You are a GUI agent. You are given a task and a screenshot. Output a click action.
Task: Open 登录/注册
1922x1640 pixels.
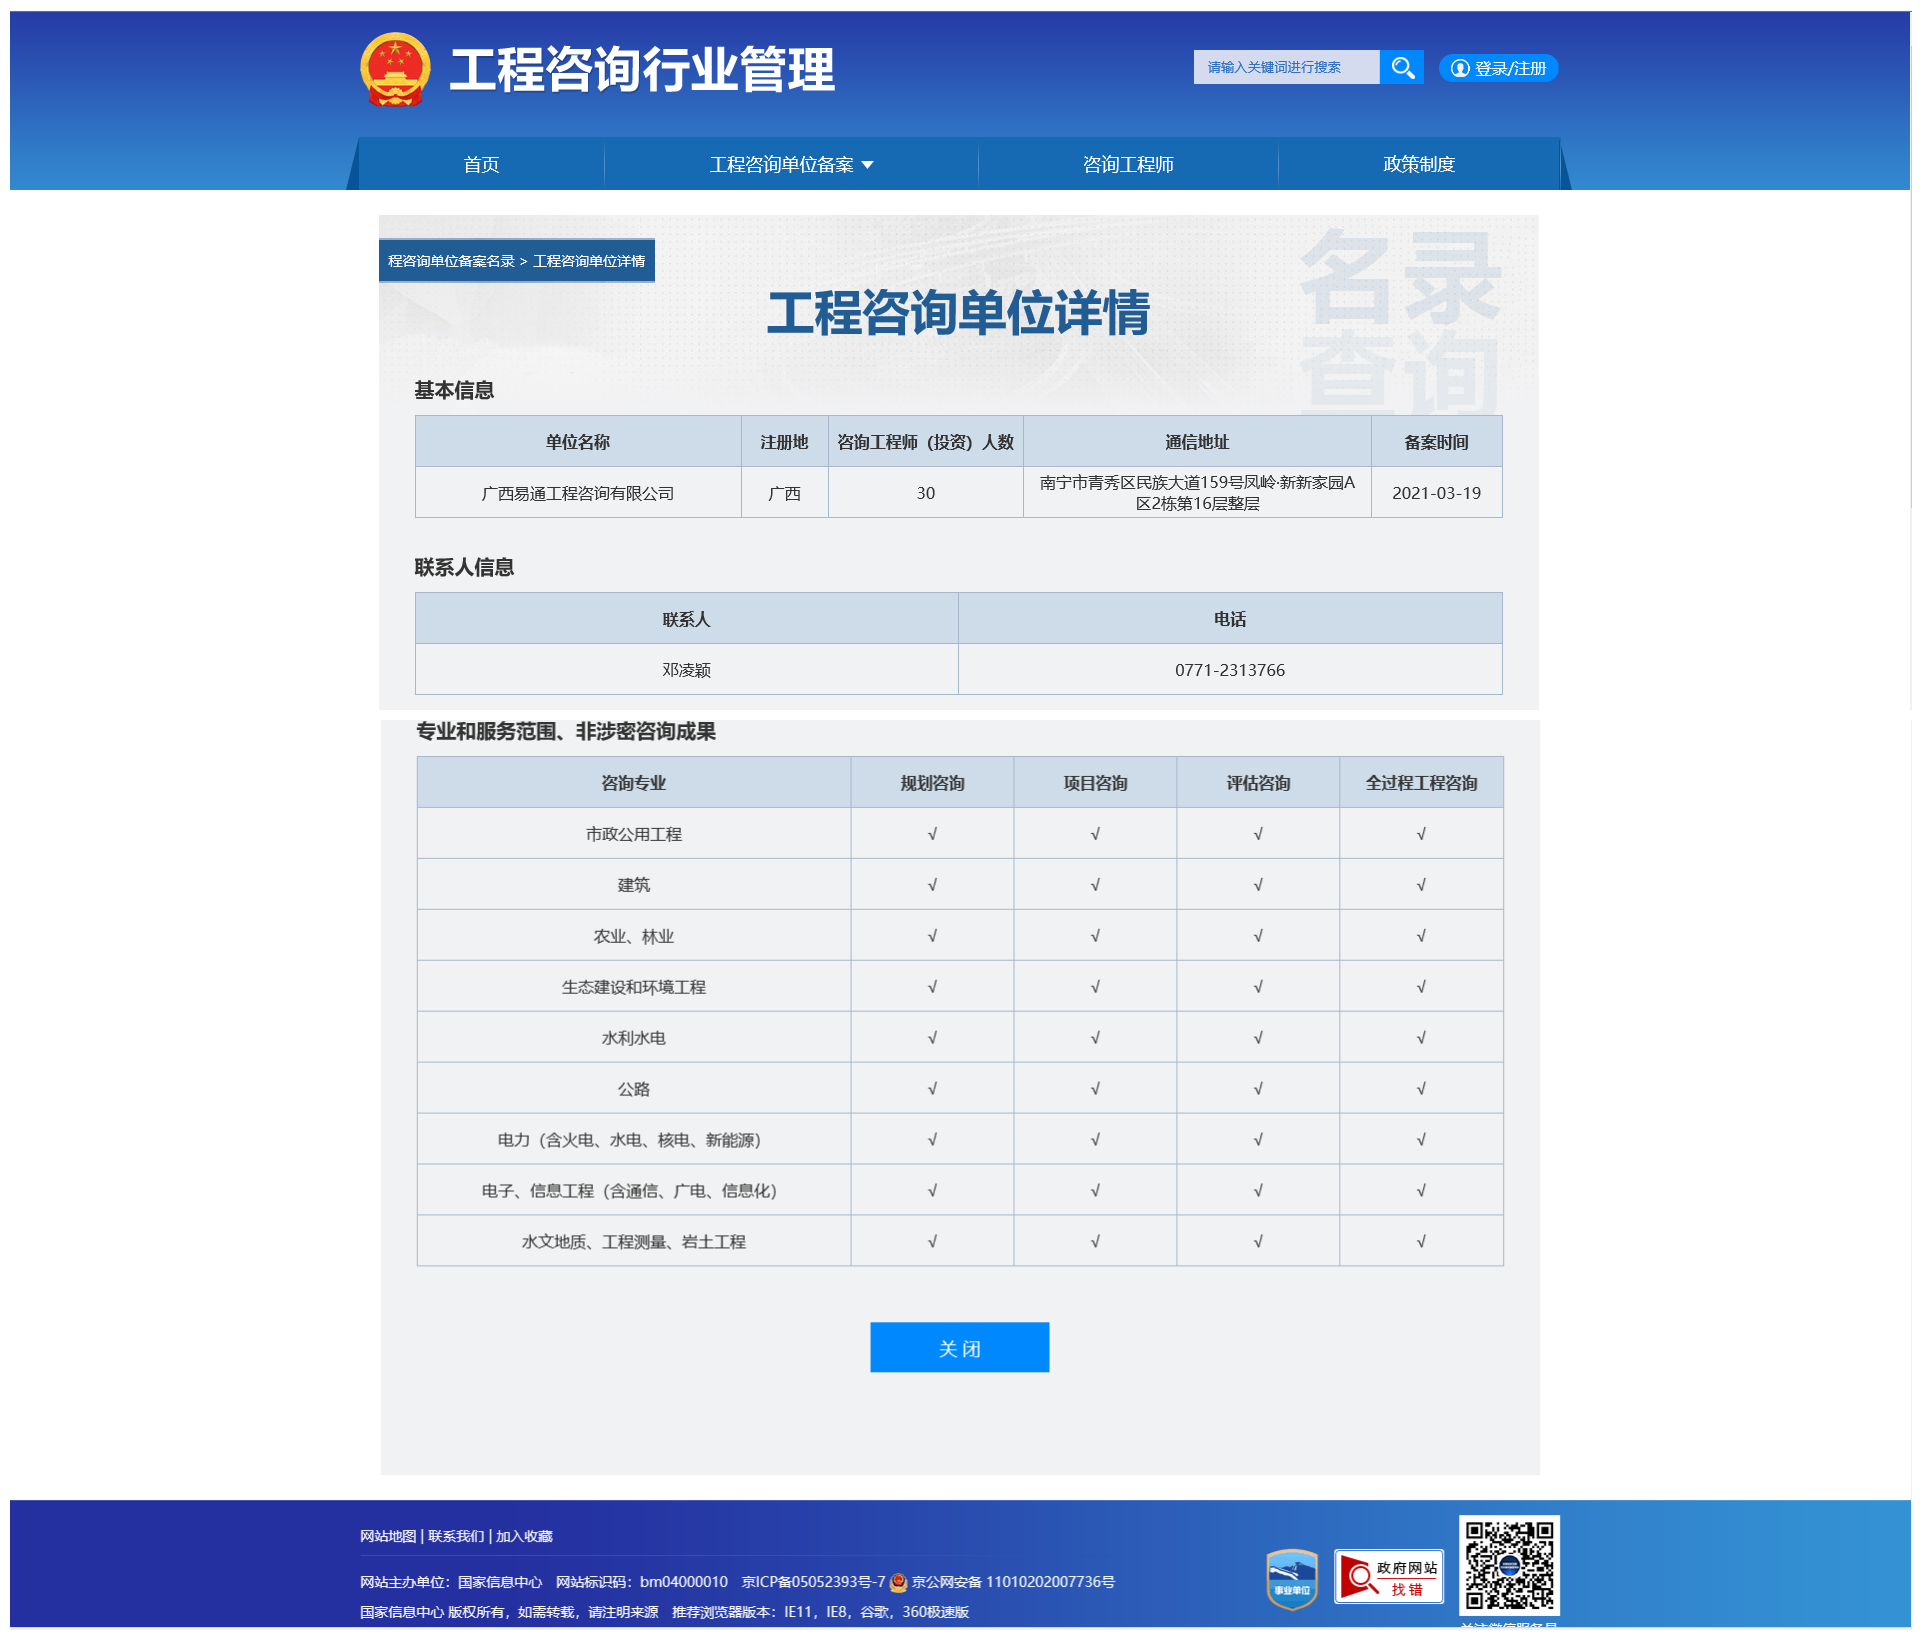click(1507, 68)
